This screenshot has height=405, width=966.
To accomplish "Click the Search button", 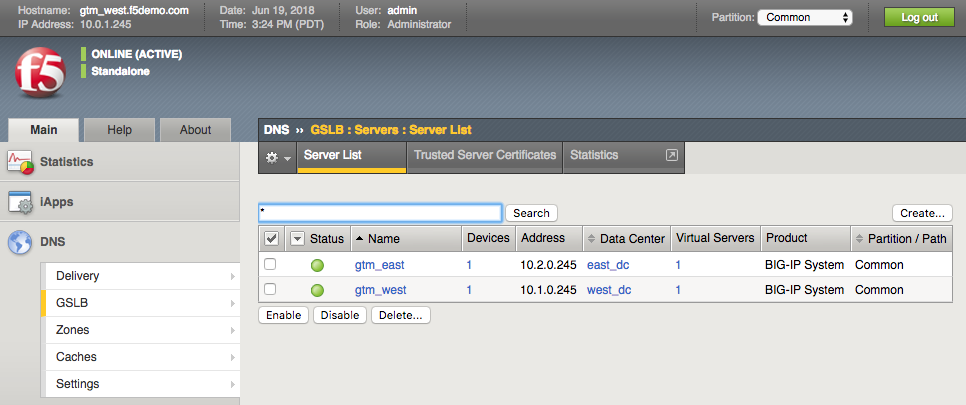I will (x=531, y=213).
